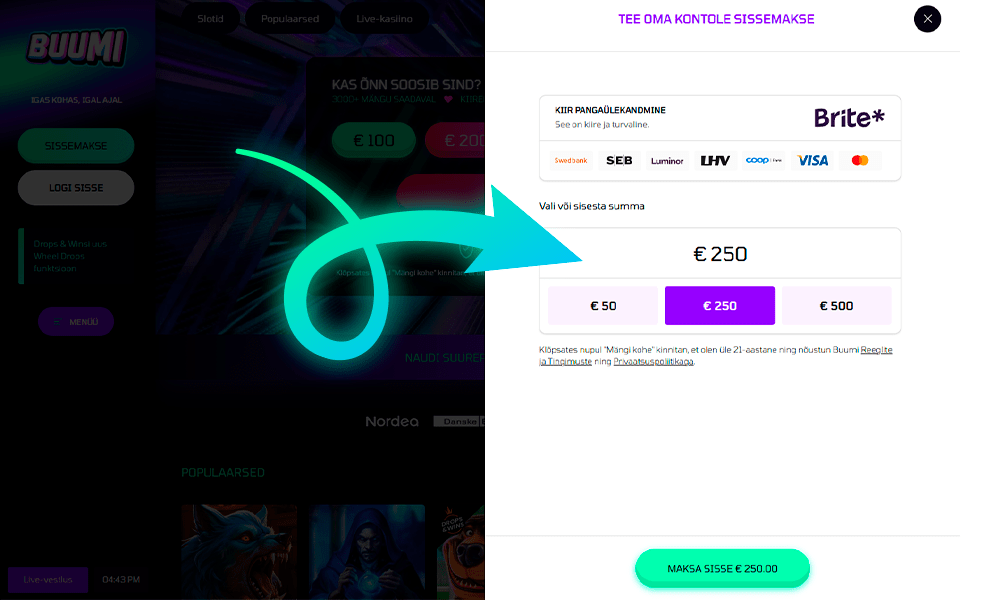Click the Brite logo
The image size is (1000, 600).
click(x=849, y=118)
